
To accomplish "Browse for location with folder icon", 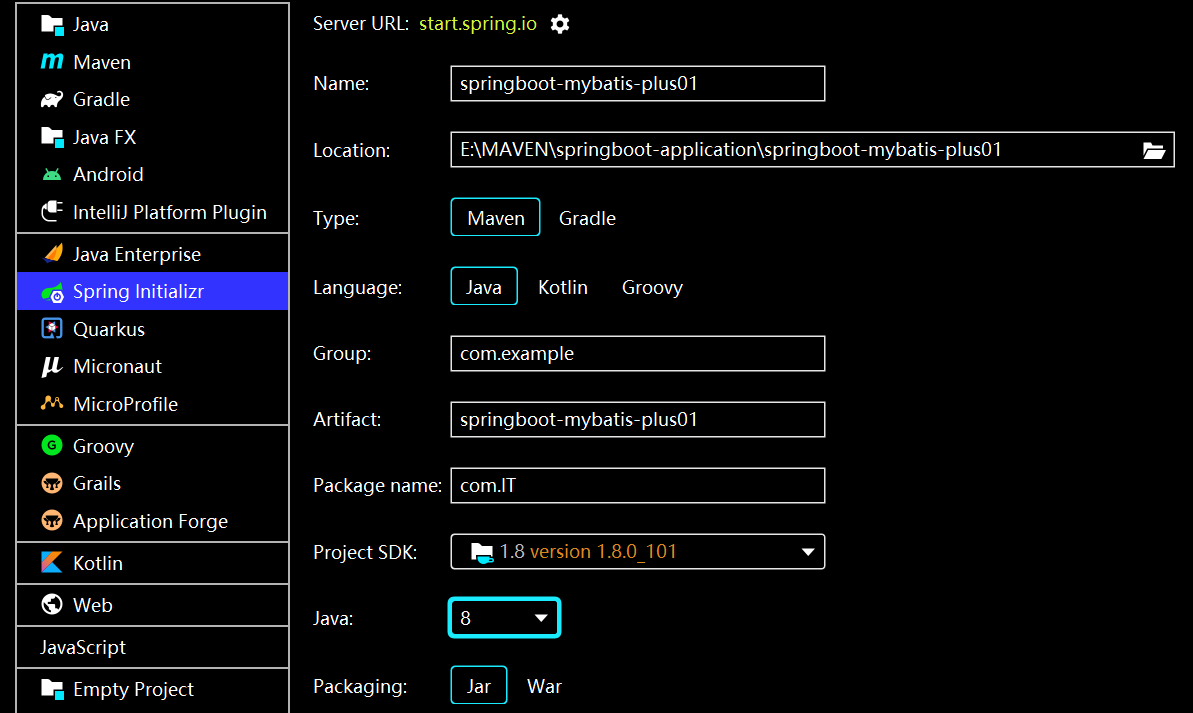I will [1154, 151].
